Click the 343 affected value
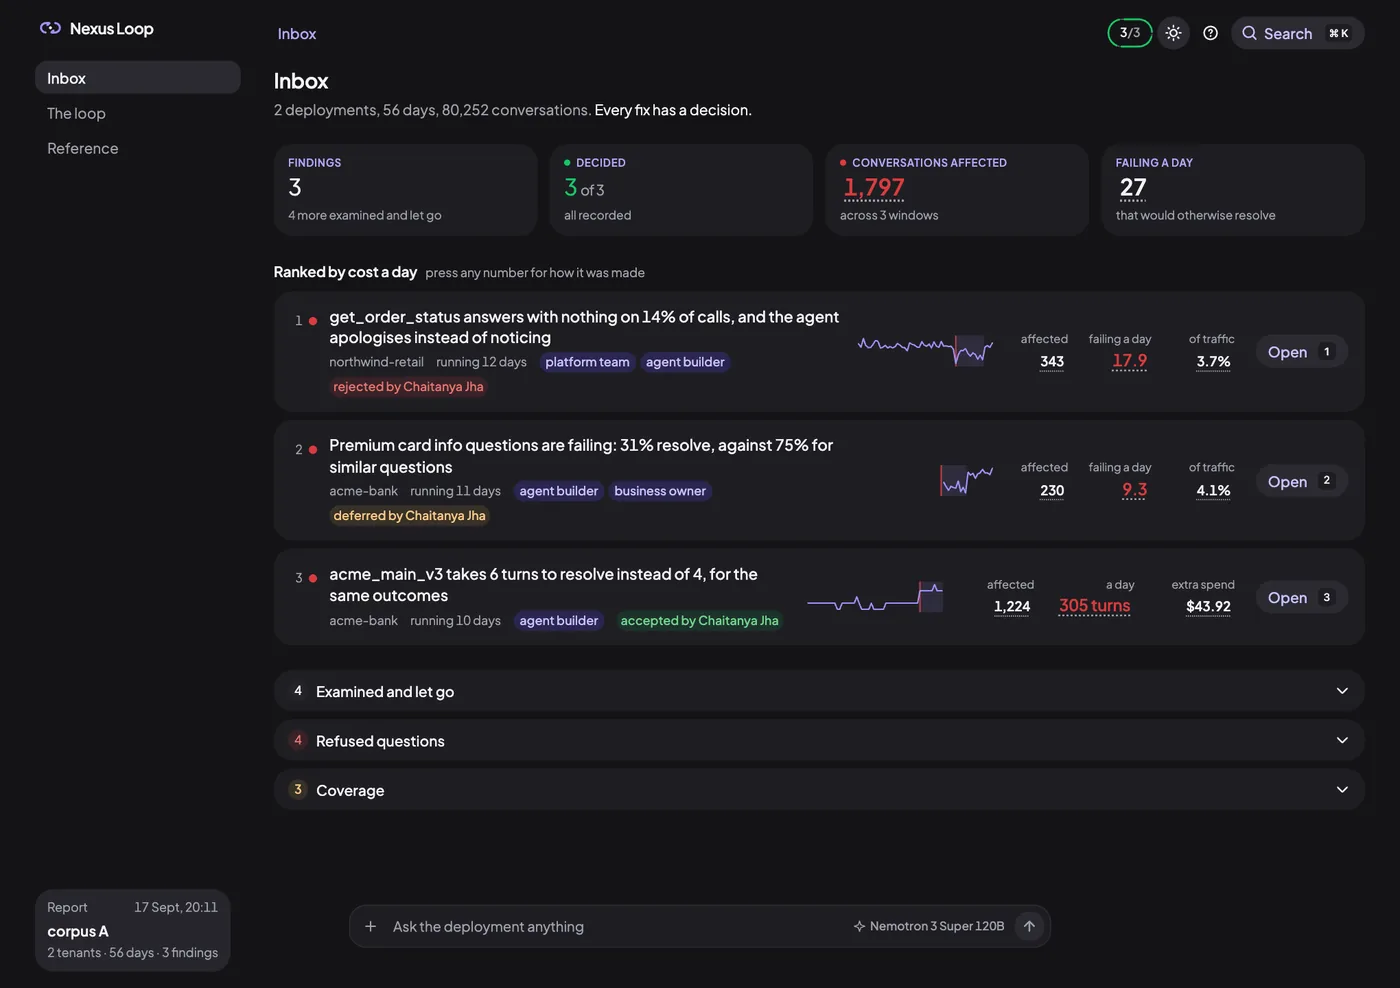The height and width of the screenshot is (988, 1400). click(1052, 362)
